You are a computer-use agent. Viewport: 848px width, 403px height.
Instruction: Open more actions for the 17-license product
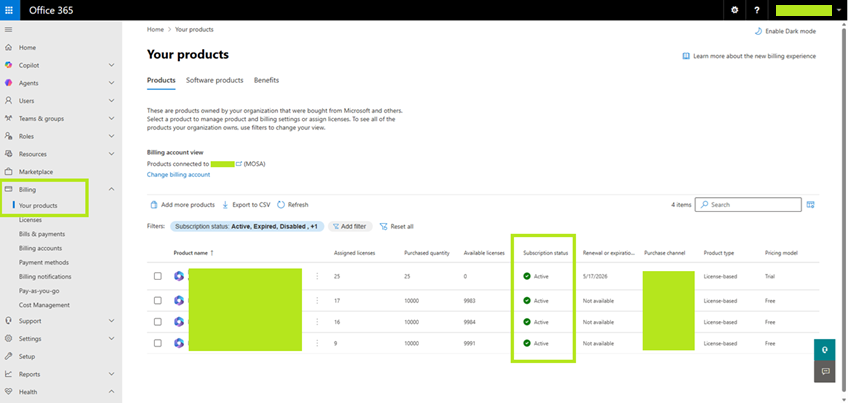coord(317,301)
